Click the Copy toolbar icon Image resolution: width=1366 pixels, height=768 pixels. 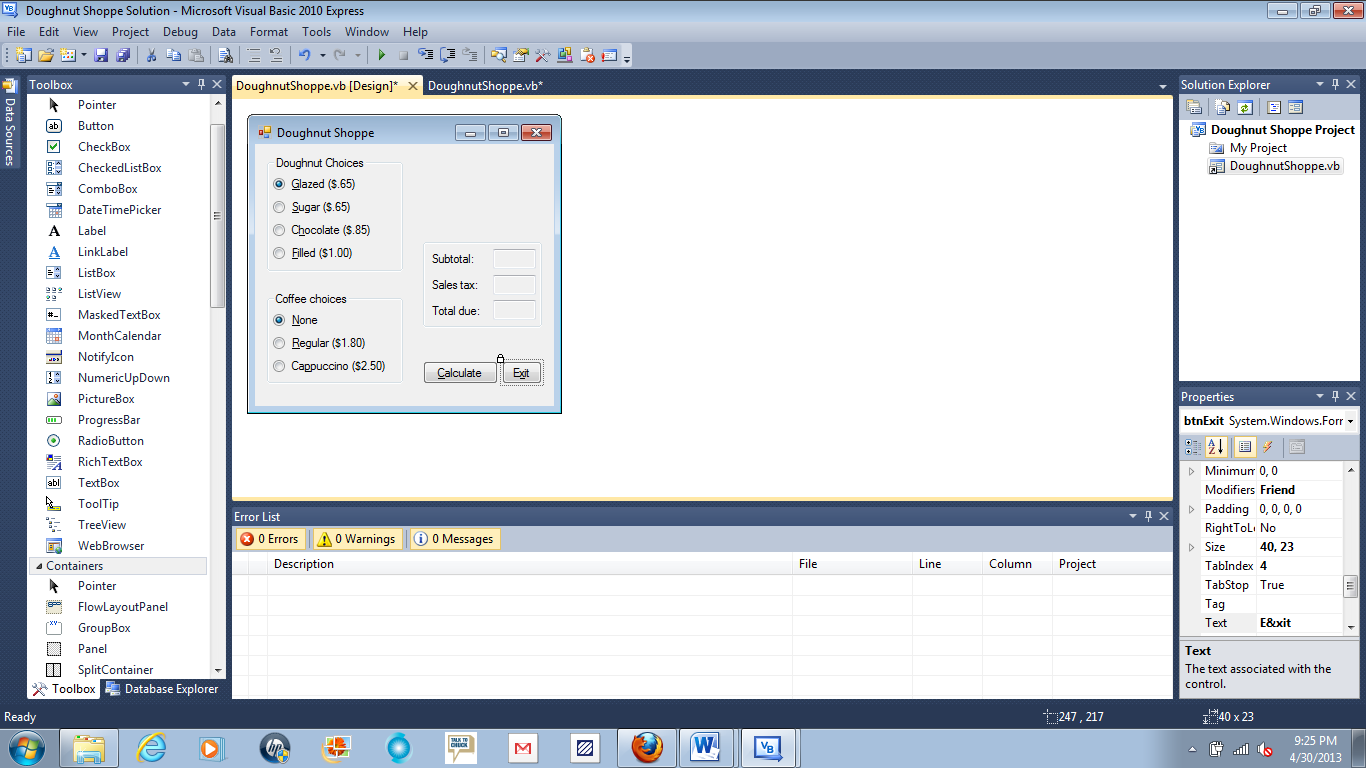pyautogui.click(x=174, y=55)
